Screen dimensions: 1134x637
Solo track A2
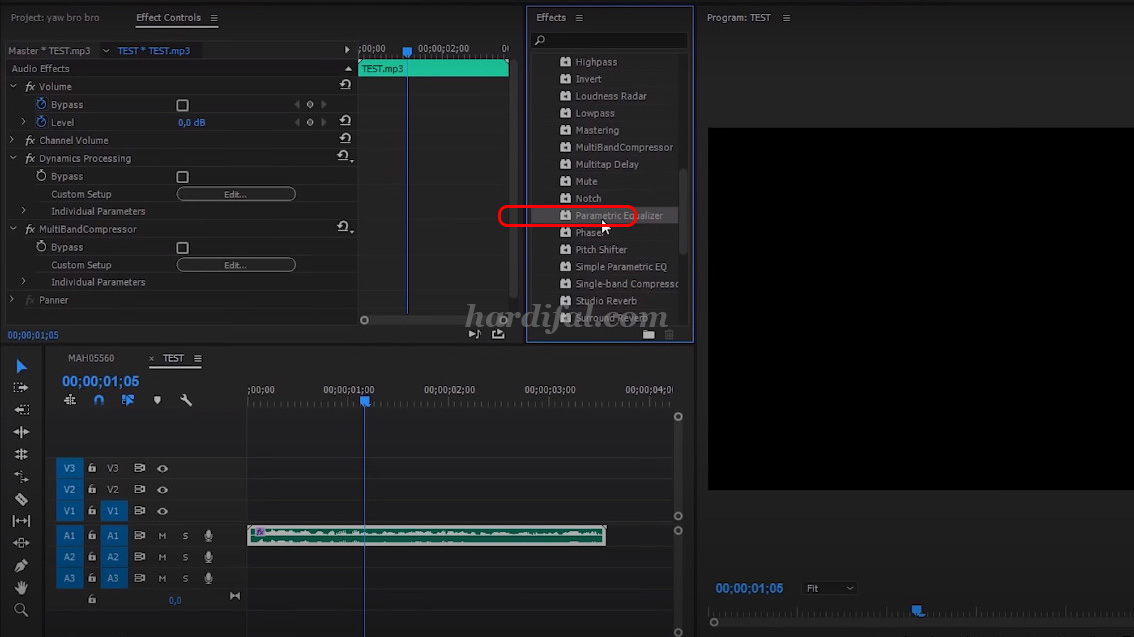click(185, 557)
